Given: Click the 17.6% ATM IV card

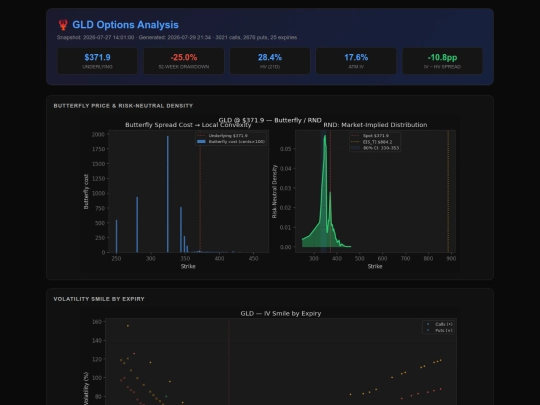Looking at the screenshot, I should tap(356, 61).
